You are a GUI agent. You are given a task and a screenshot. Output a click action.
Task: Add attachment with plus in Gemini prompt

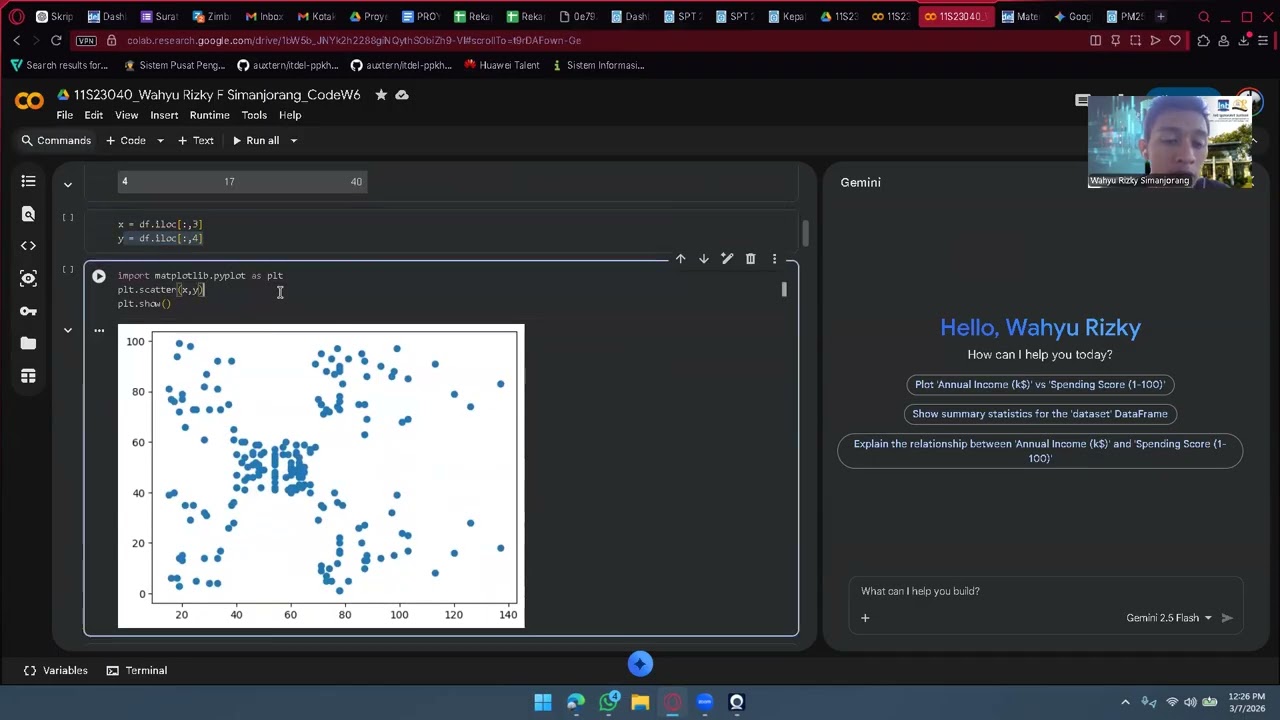[865, 618]
